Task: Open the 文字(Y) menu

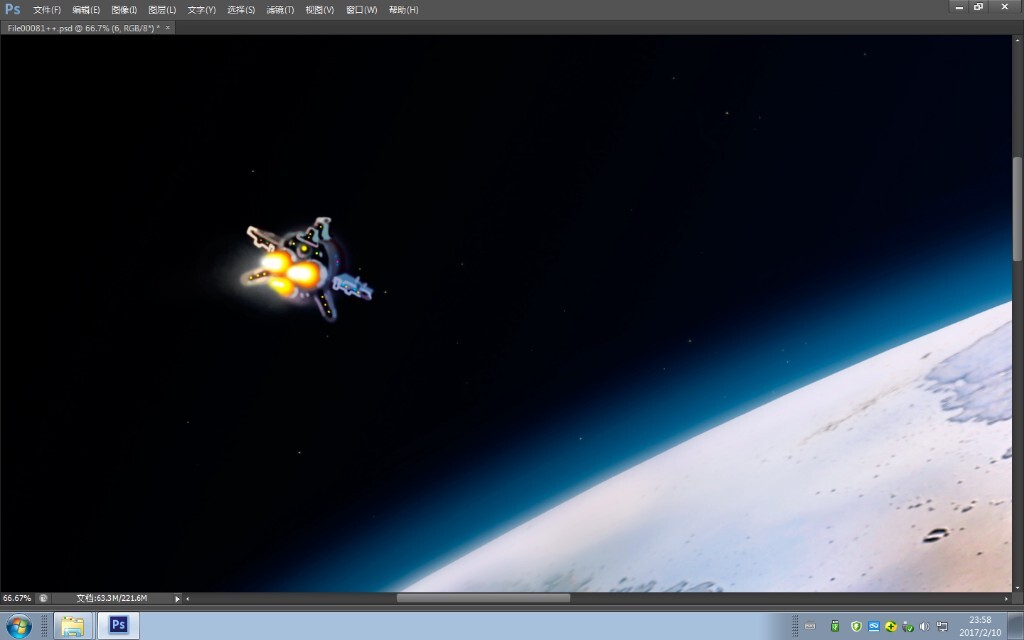Action: [x=201, y=10]
